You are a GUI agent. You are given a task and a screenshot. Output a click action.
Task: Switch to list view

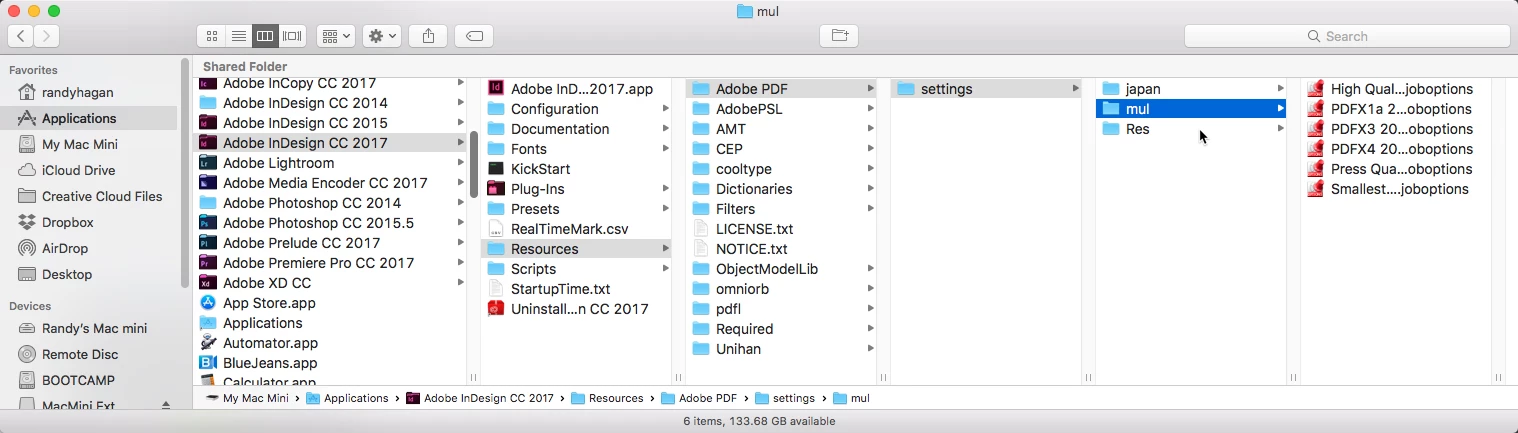[x=238, y=36]
